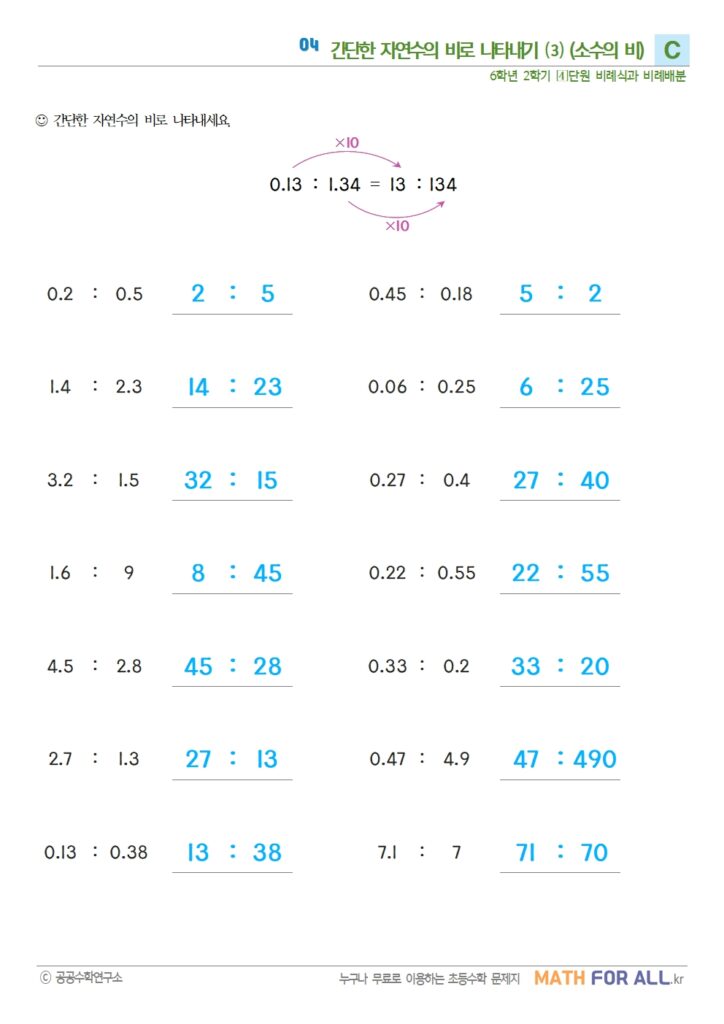The image size is (724, 1024).
Task: Click the green C level badge
Action: pyautogui.click(x=672, y=49)
